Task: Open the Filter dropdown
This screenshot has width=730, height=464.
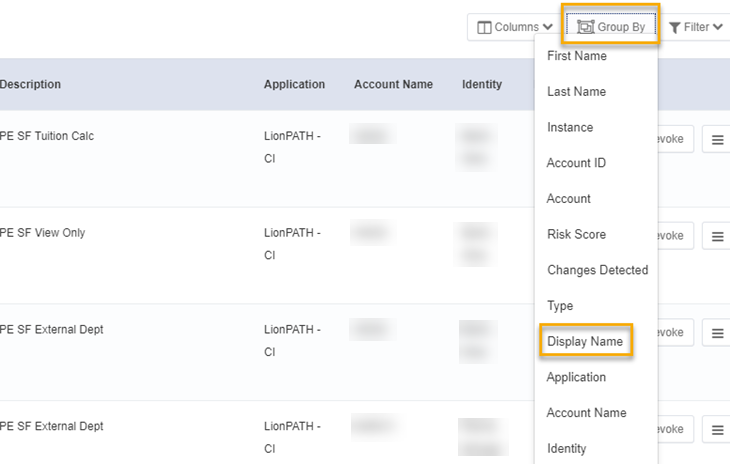Action: 696,27
